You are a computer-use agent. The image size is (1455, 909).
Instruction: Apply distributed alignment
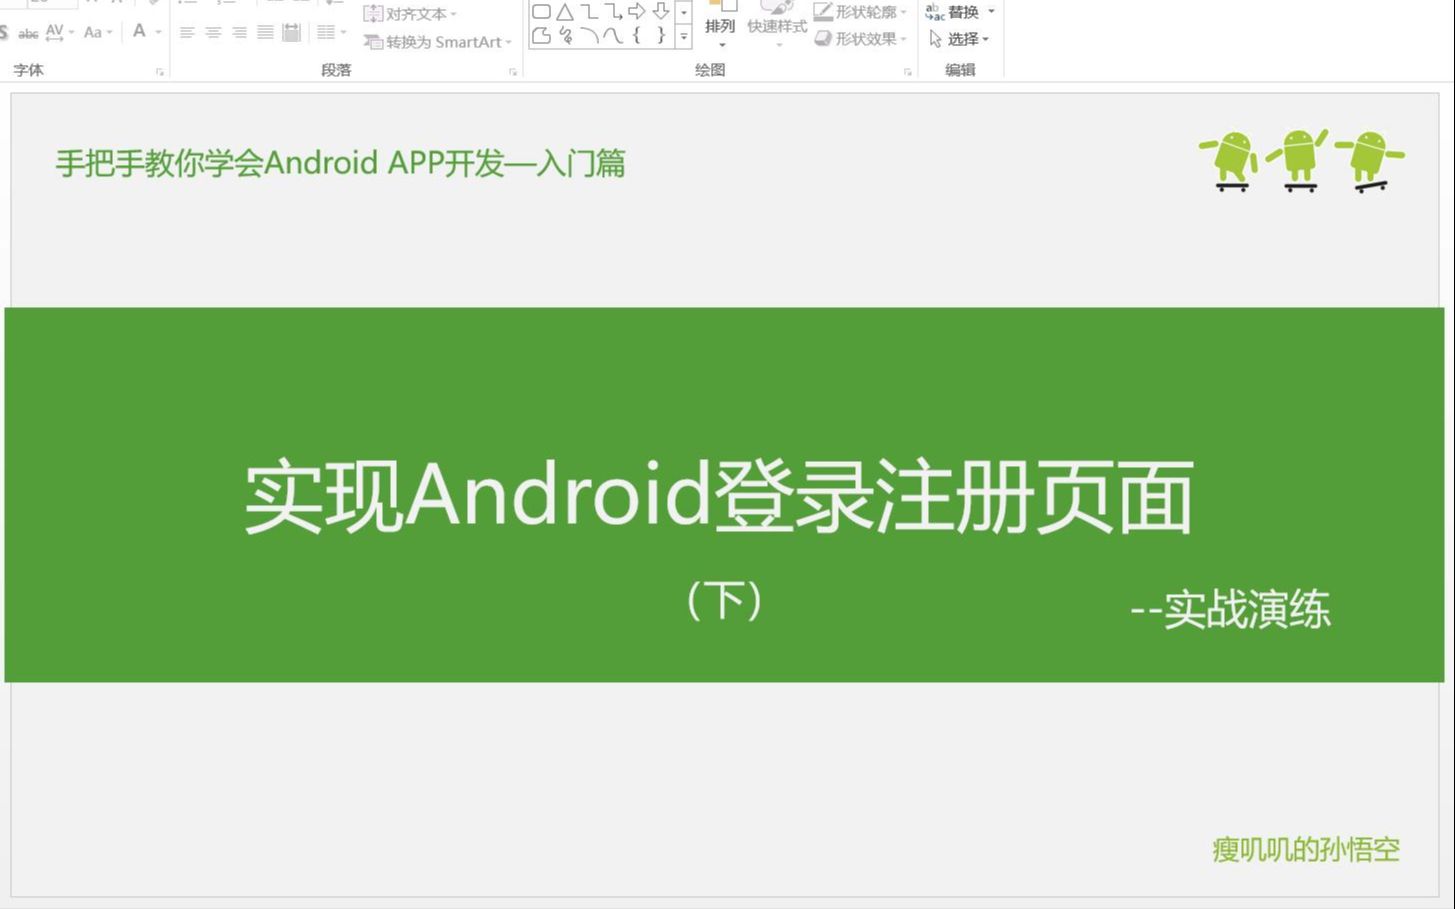[291, 33]
